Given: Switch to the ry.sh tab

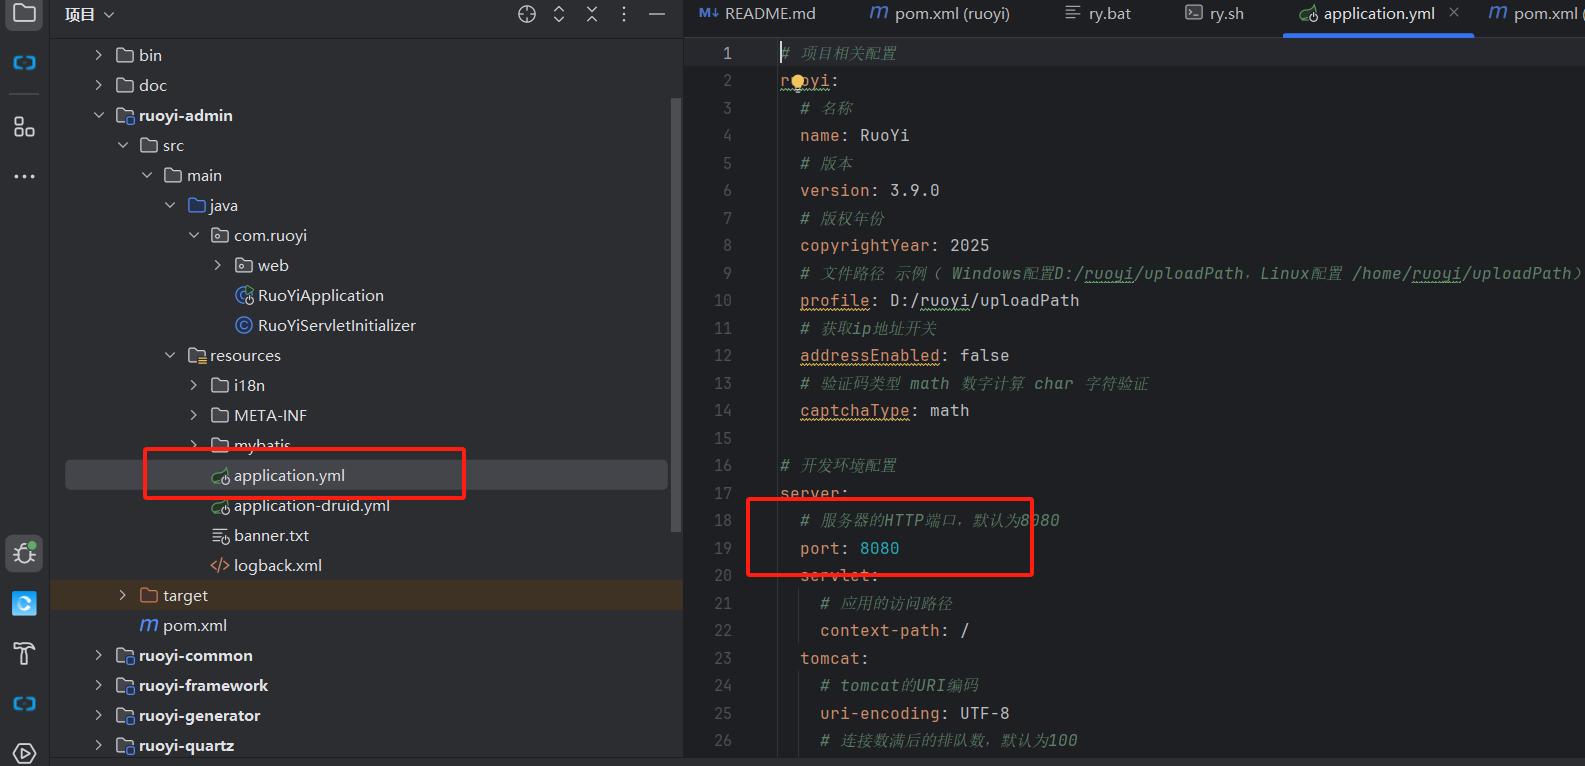Looking at the screenshot, I should coord(1214,14).
